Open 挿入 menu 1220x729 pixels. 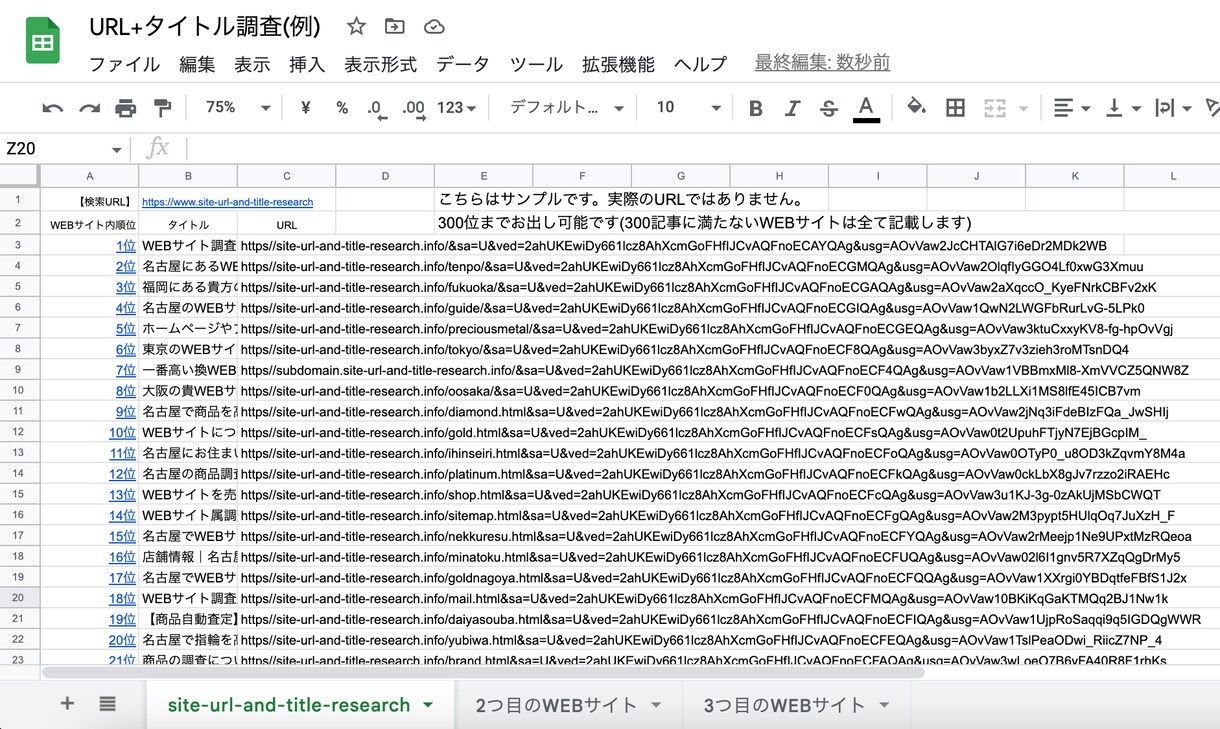[307, 64]
